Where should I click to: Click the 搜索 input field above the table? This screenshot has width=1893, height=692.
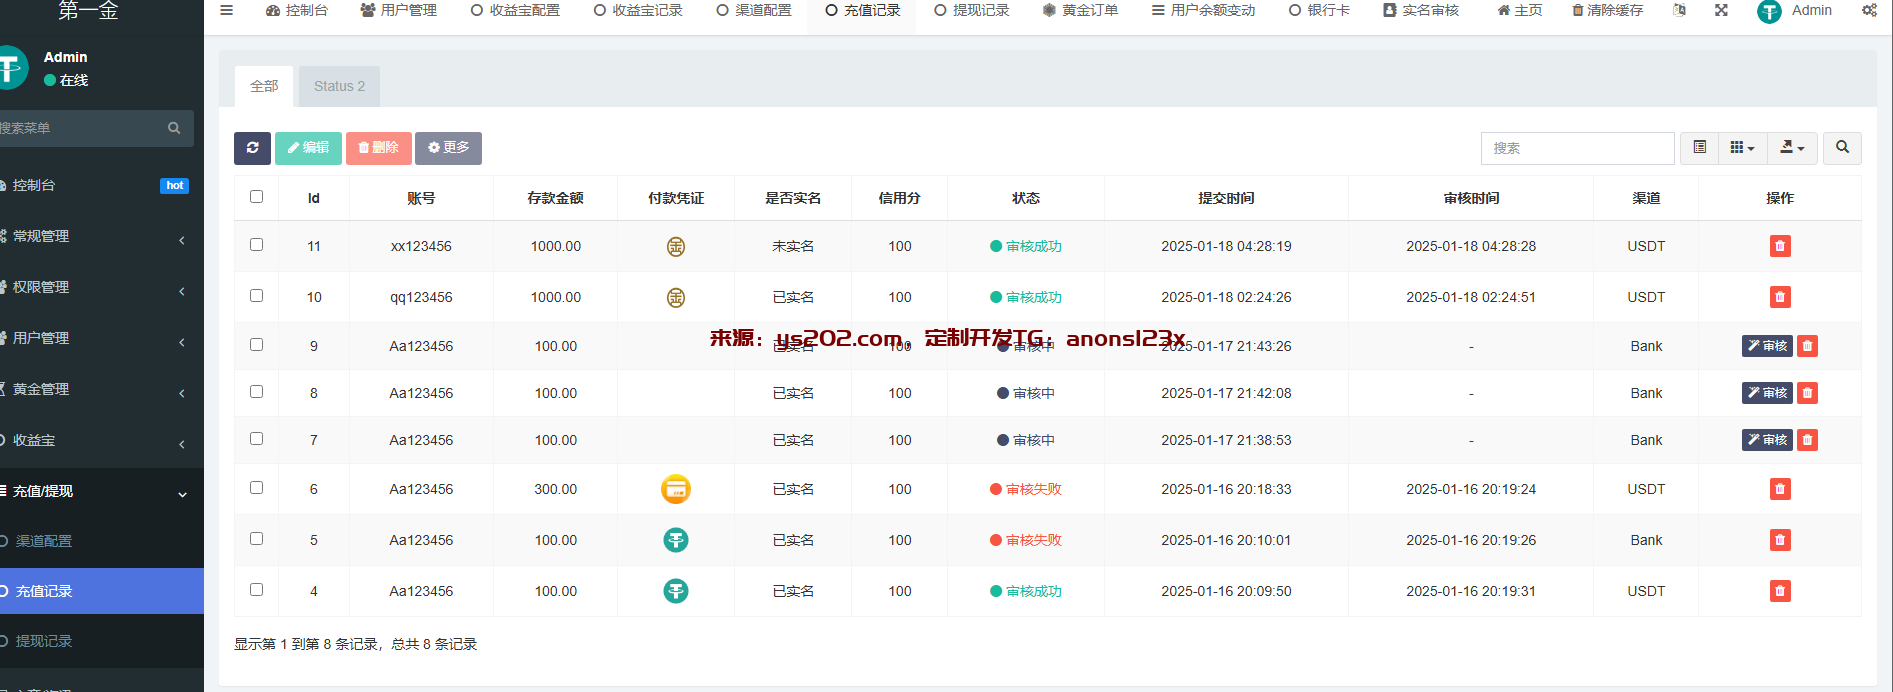click(1576, 148)
